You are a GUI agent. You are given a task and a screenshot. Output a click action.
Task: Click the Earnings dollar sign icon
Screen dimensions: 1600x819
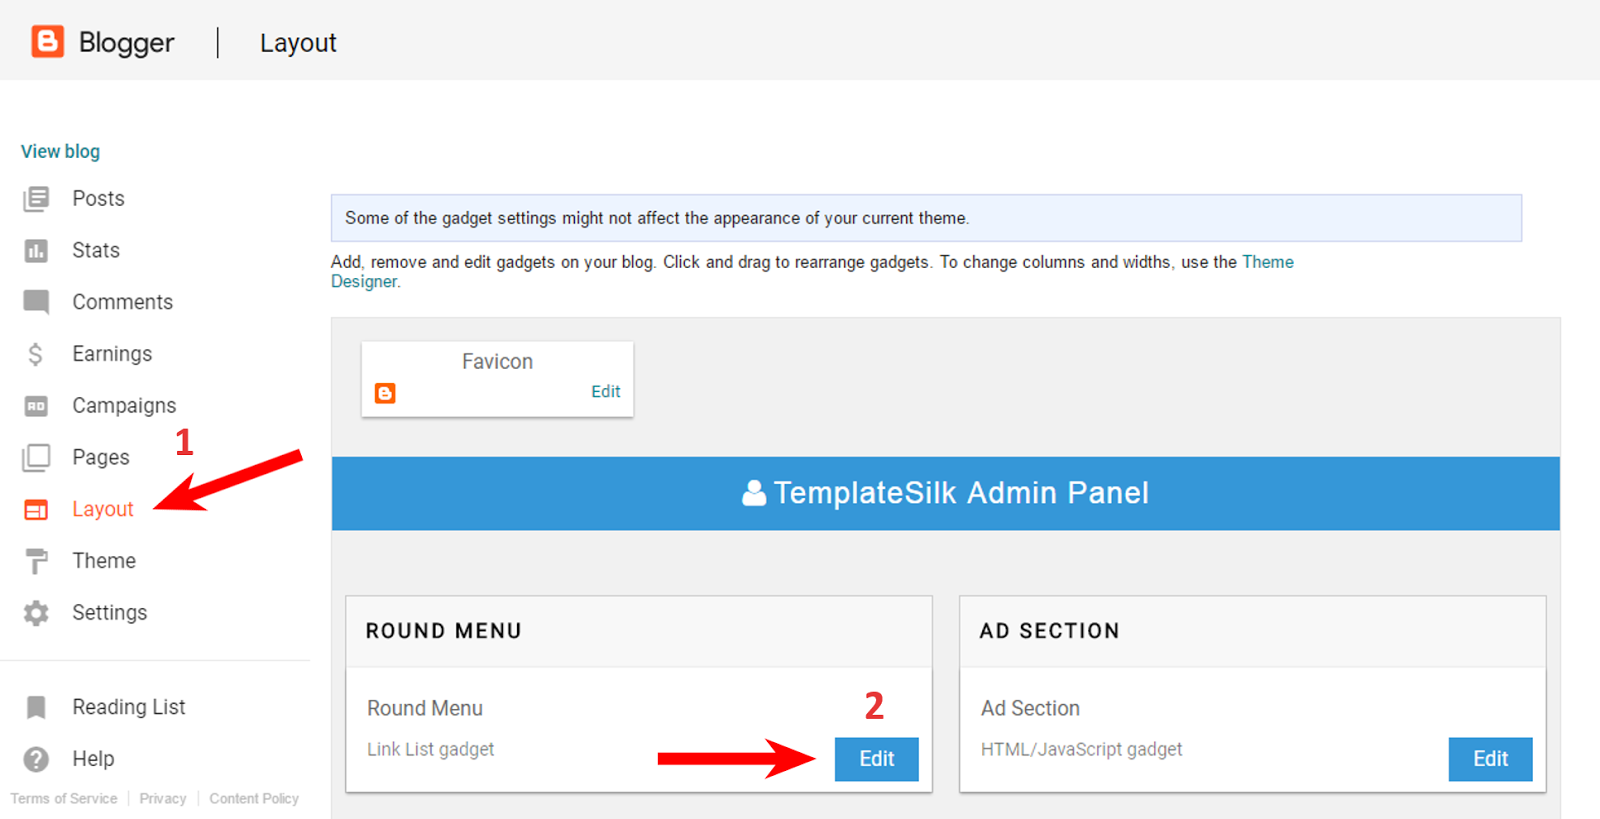point(36,354)
